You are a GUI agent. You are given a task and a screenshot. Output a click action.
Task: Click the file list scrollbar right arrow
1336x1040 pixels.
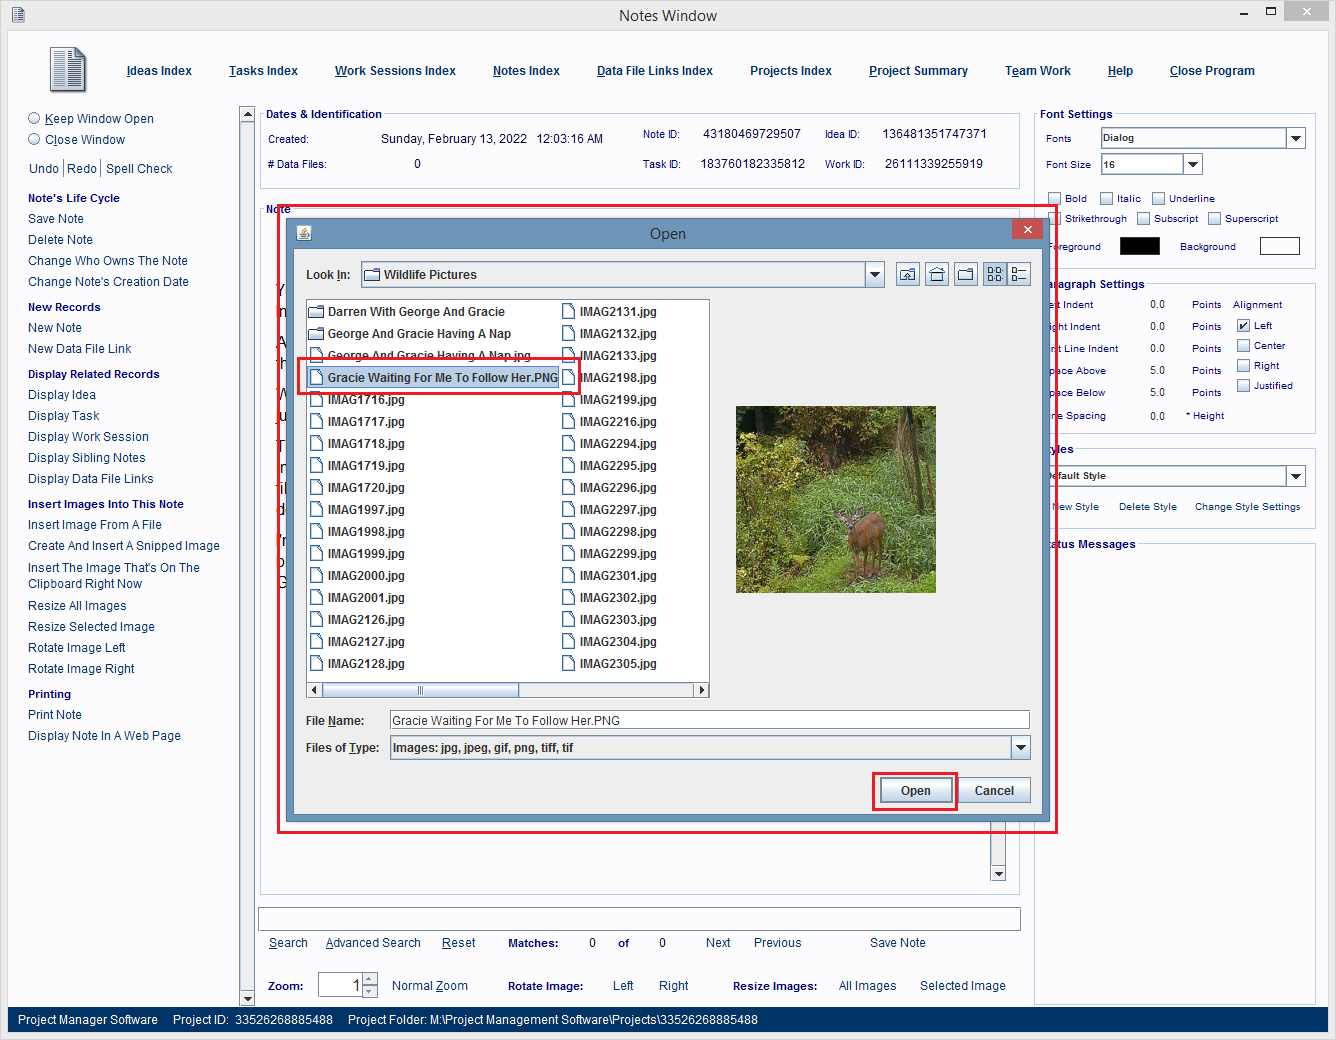702,690
